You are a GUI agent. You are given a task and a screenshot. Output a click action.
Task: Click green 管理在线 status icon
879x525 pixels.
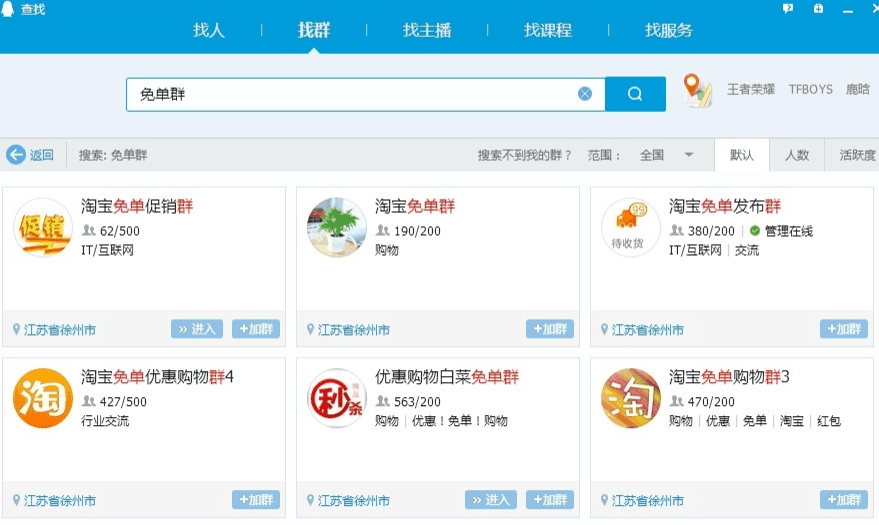755,230
